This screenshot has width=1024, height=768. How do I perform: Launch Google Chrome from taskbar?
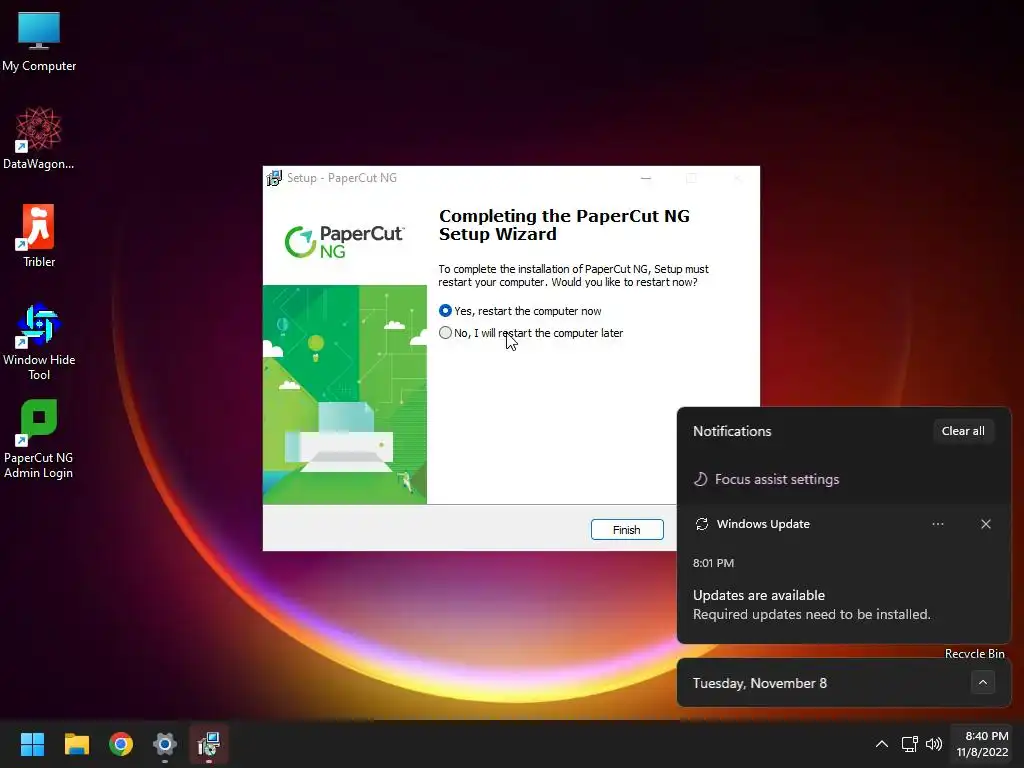click(x=121, y=744)
